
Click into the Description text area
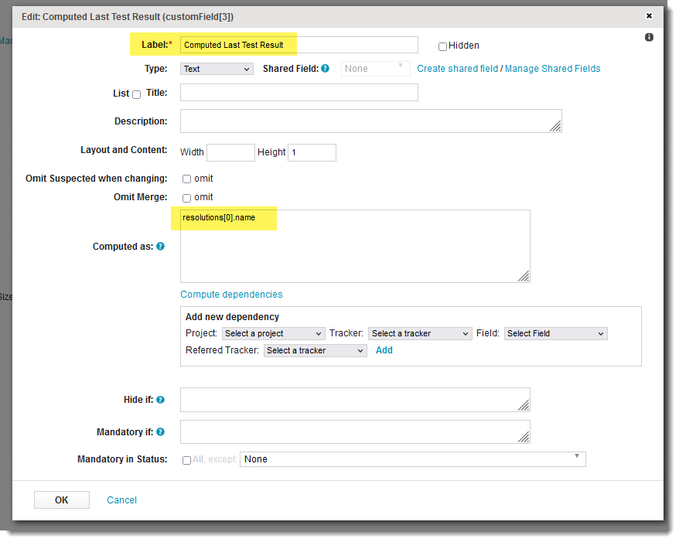(370, 121)
